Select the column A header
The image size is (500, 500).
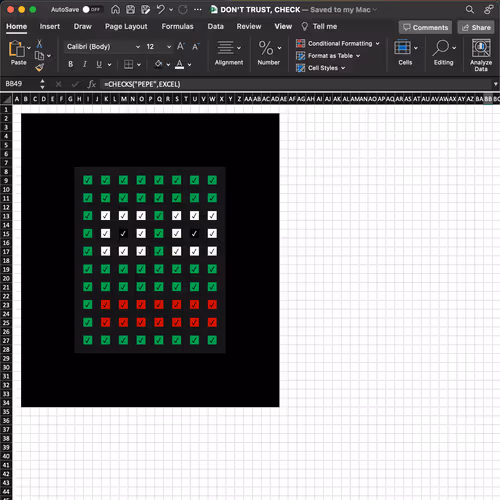[17, 99]
